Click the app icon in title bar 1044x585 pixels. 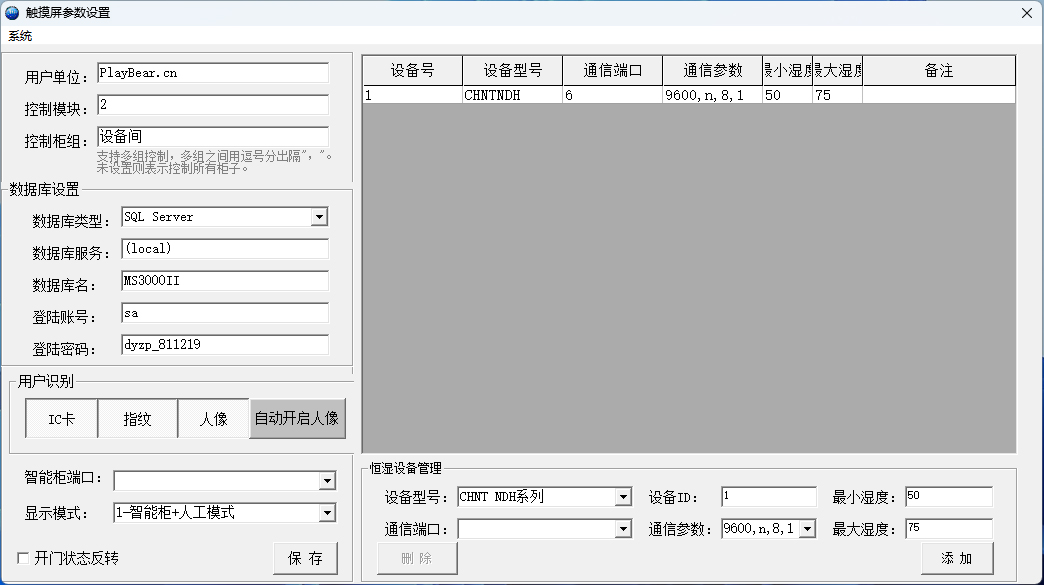[12, 13]
